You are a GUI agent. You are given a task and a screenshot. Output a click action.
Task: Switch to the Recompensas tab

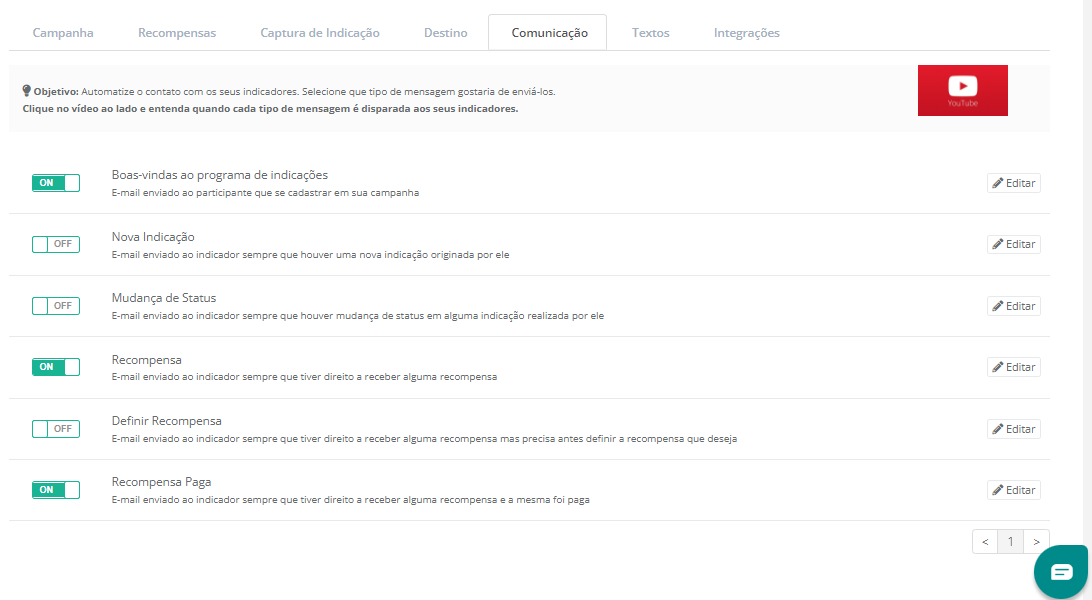point(177,33)
